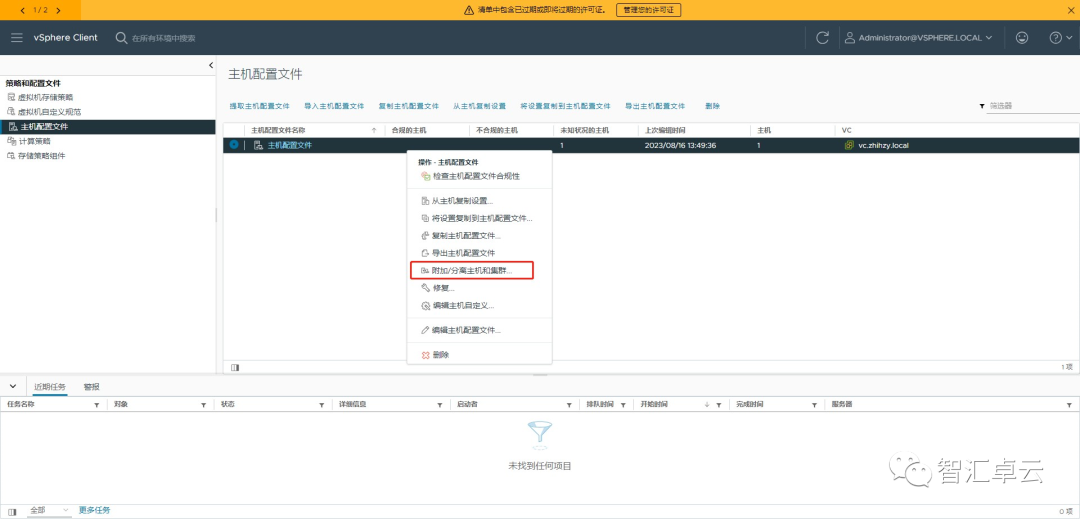Collapse the left navigation sidebar
Viewport: 1080px width, 519px height.
point(211,65)
